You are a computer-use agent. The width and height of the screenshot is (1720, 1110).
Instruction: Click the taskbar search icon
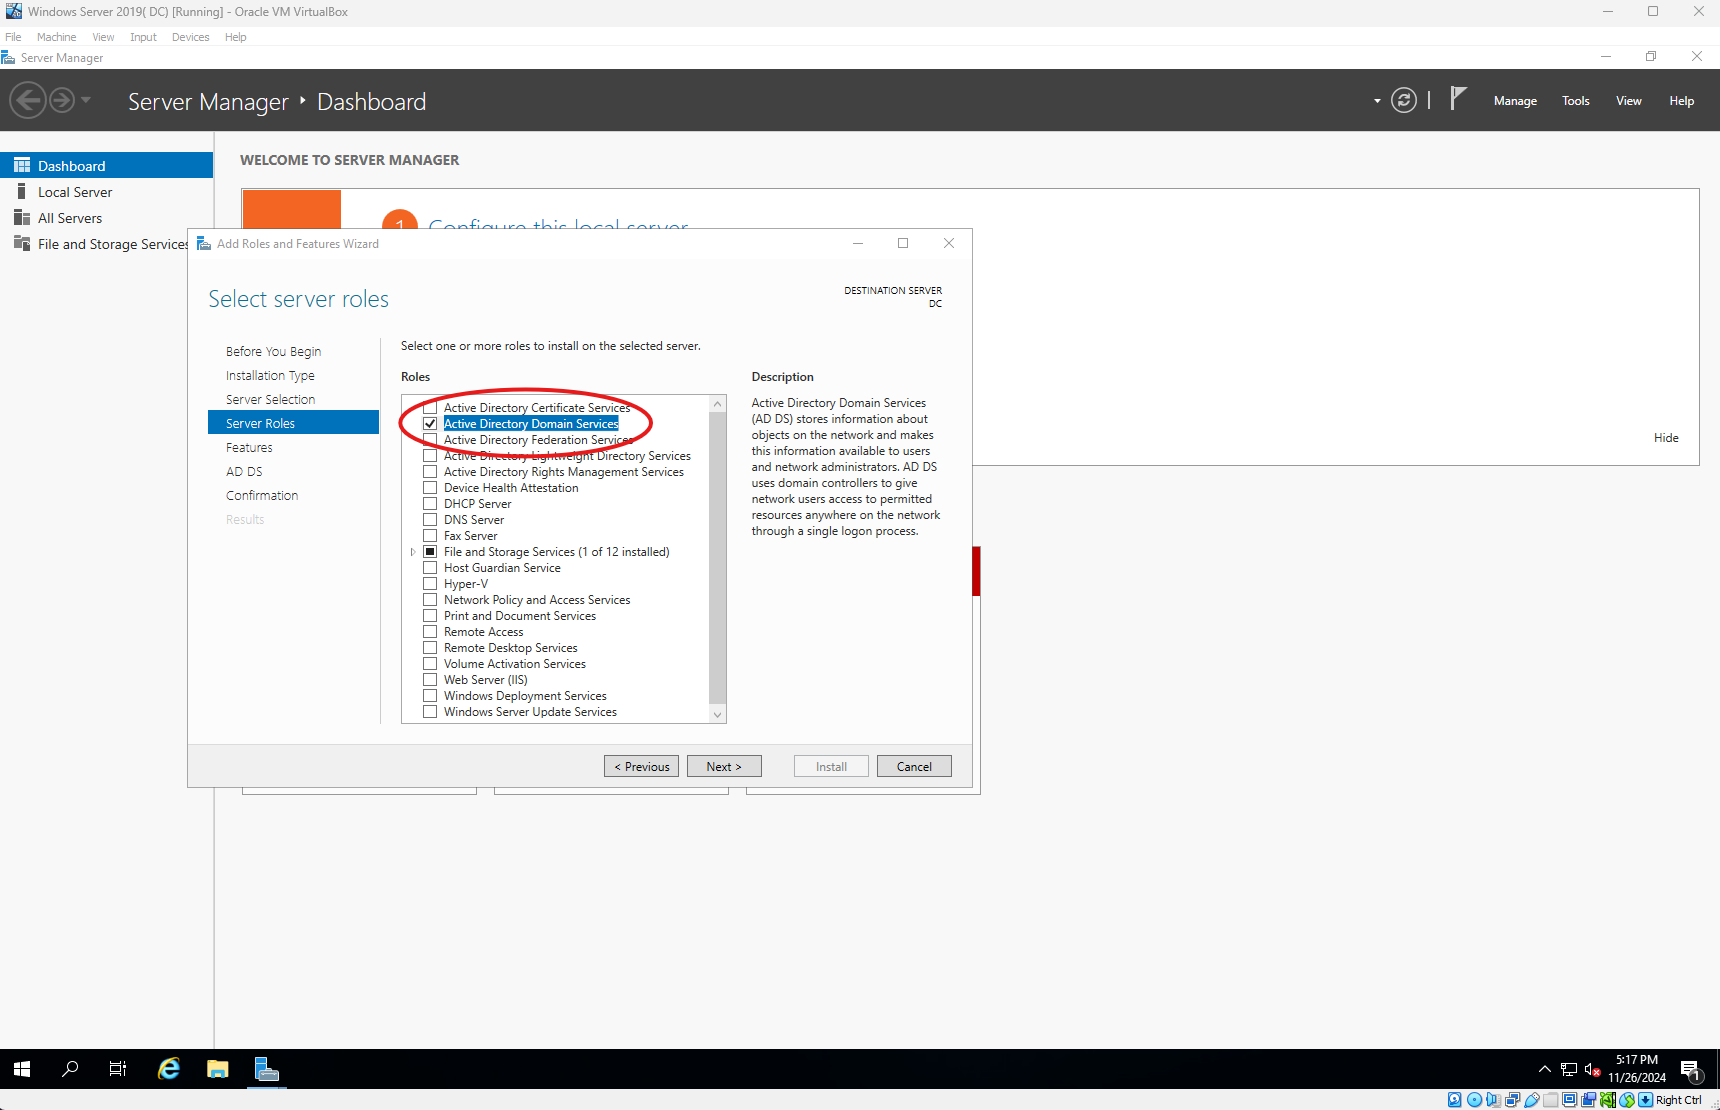click(x=70, y=1069)
